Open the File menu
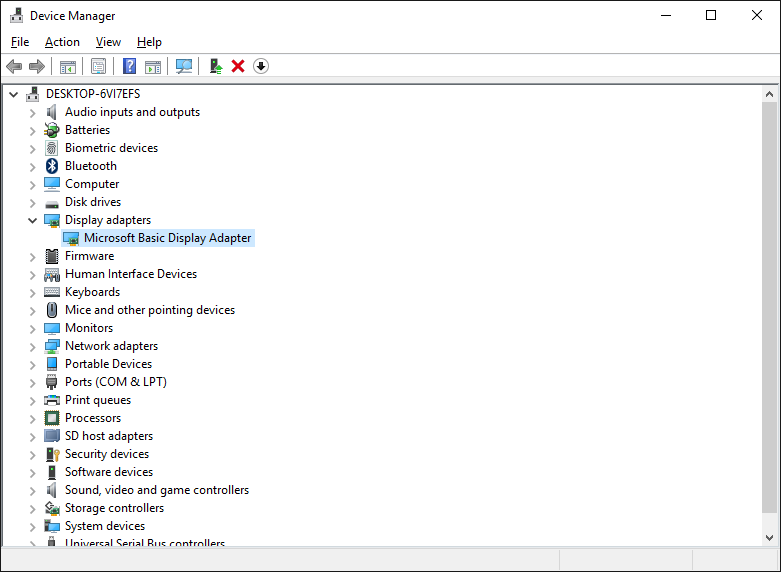The height and width of the screenshot is (572, 781). tap(20, 42)
